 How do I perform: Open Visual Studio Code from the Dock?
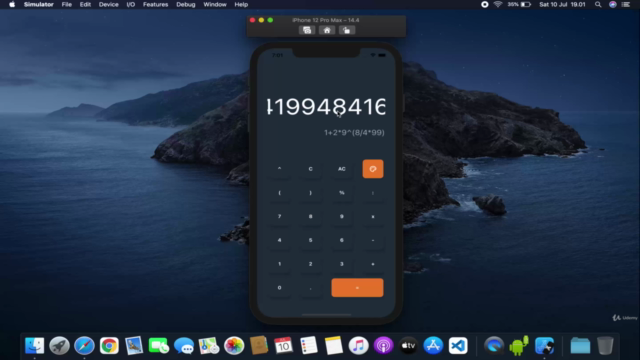click(x=458, y=346)
